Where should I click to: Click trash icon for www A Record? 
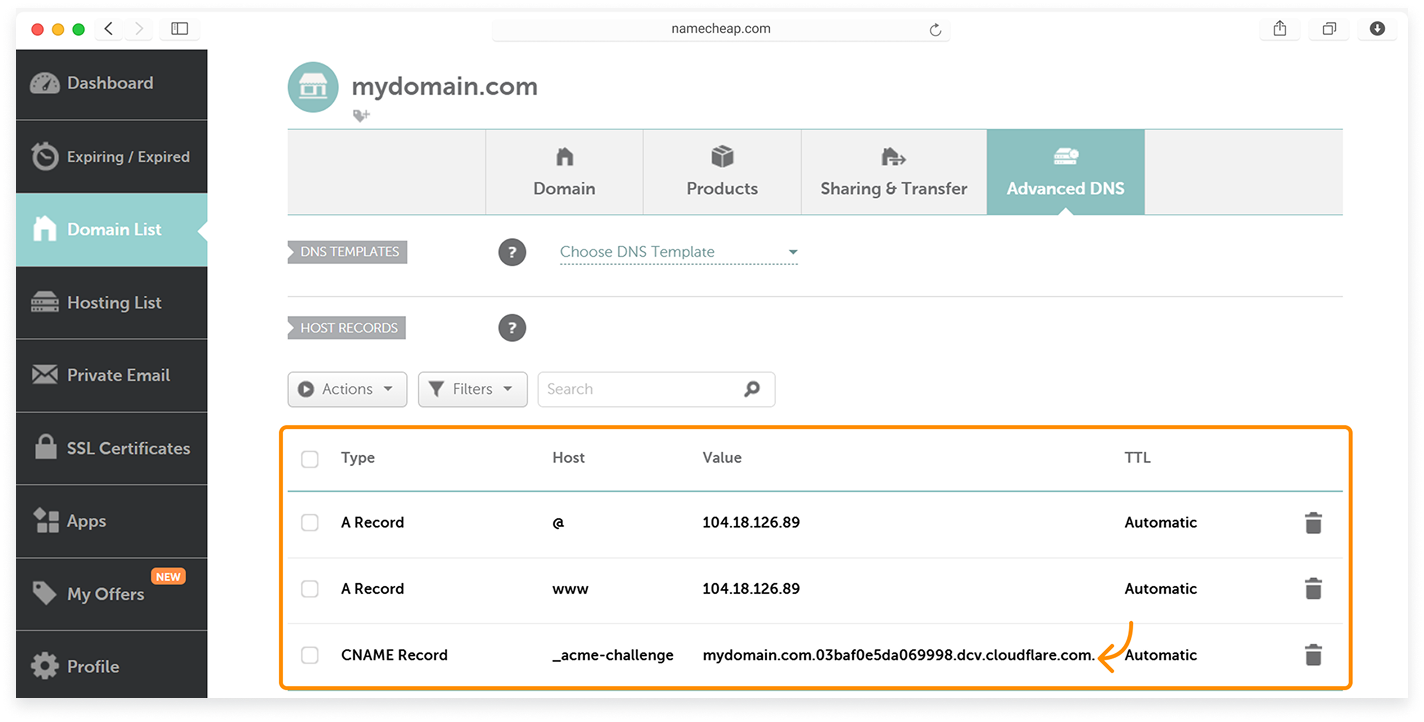1313,589
